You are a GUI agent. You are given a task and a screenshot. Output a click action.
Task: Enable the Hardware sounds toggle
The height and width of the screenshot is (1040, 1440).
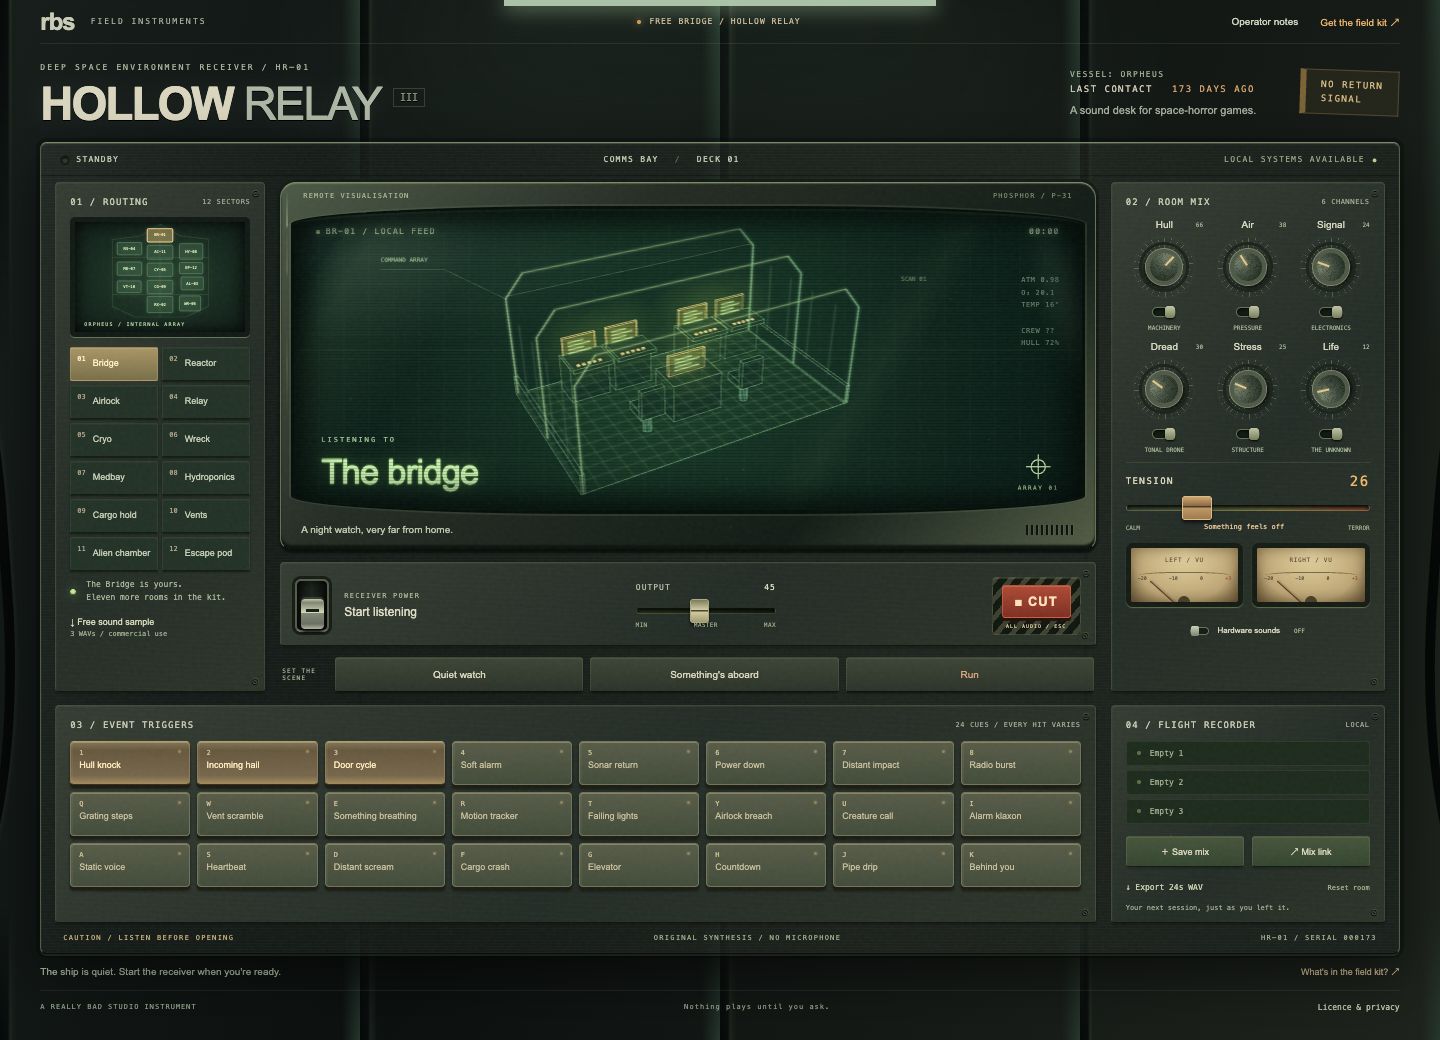[x=1199, y=631]
